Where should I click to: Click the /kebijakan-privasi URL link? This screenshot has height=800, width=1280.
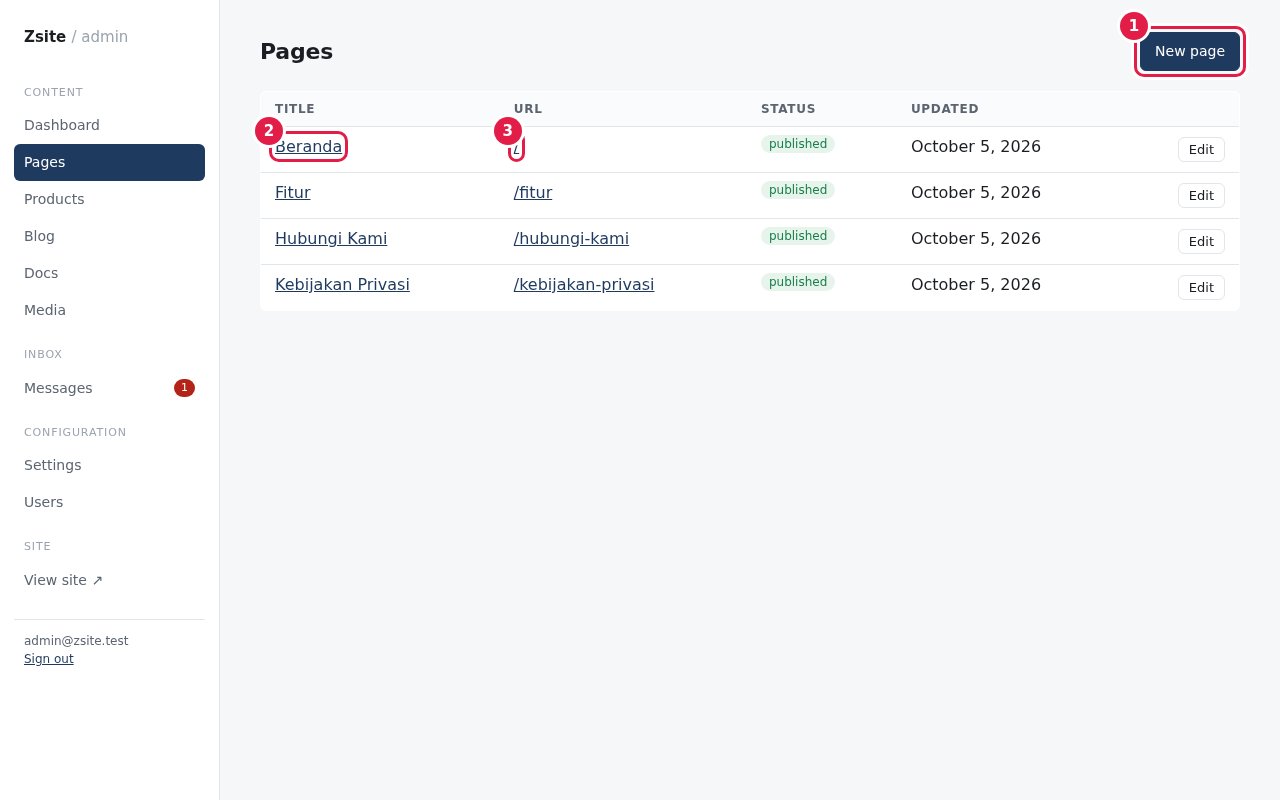point(584,285)
